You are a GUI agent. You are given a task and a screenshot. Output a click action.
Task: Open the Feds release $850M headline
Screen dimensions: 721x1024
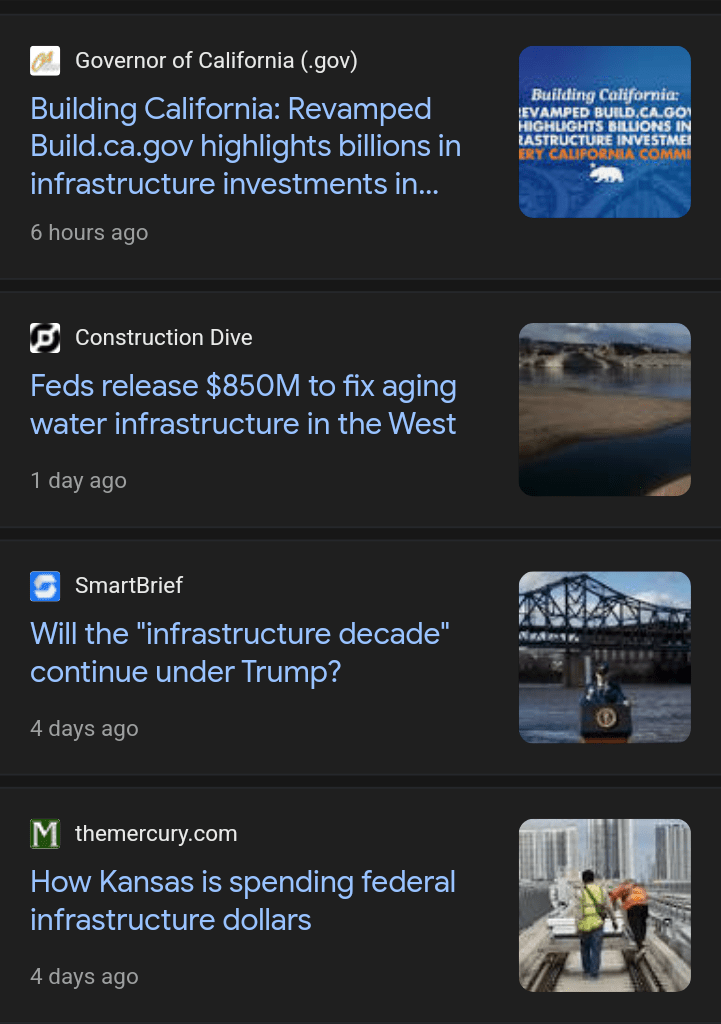[243, 405]
